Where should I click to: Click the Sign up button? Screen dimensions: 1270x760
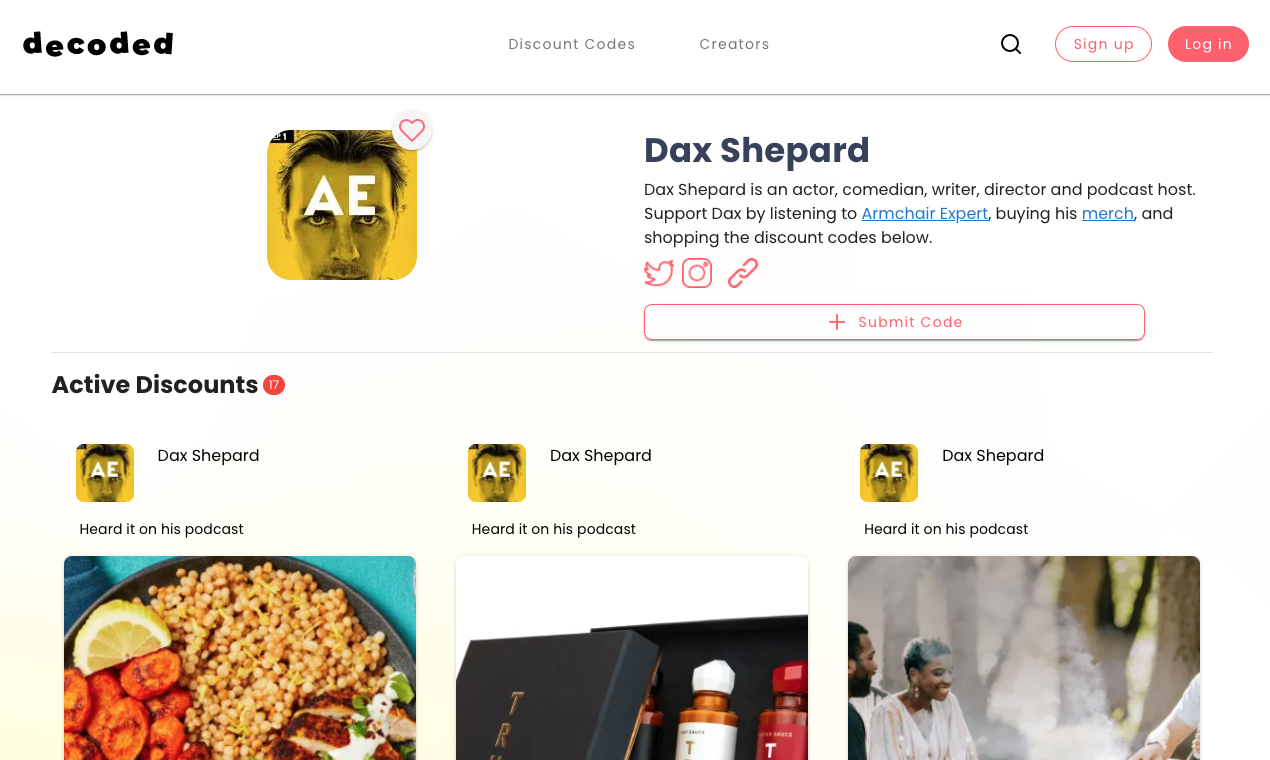(x=1103, y=44)
